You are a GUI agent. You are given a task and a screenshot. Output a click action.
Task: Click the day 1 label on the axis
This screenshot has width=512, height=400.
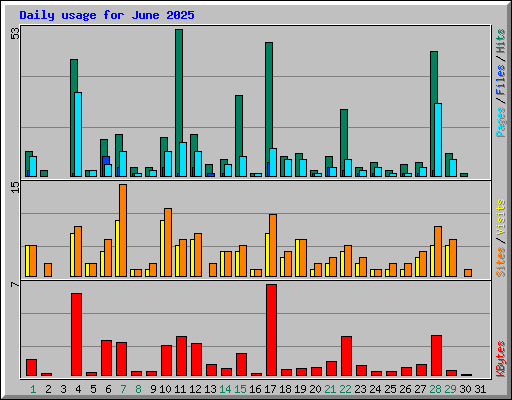(x=33, y=389)
